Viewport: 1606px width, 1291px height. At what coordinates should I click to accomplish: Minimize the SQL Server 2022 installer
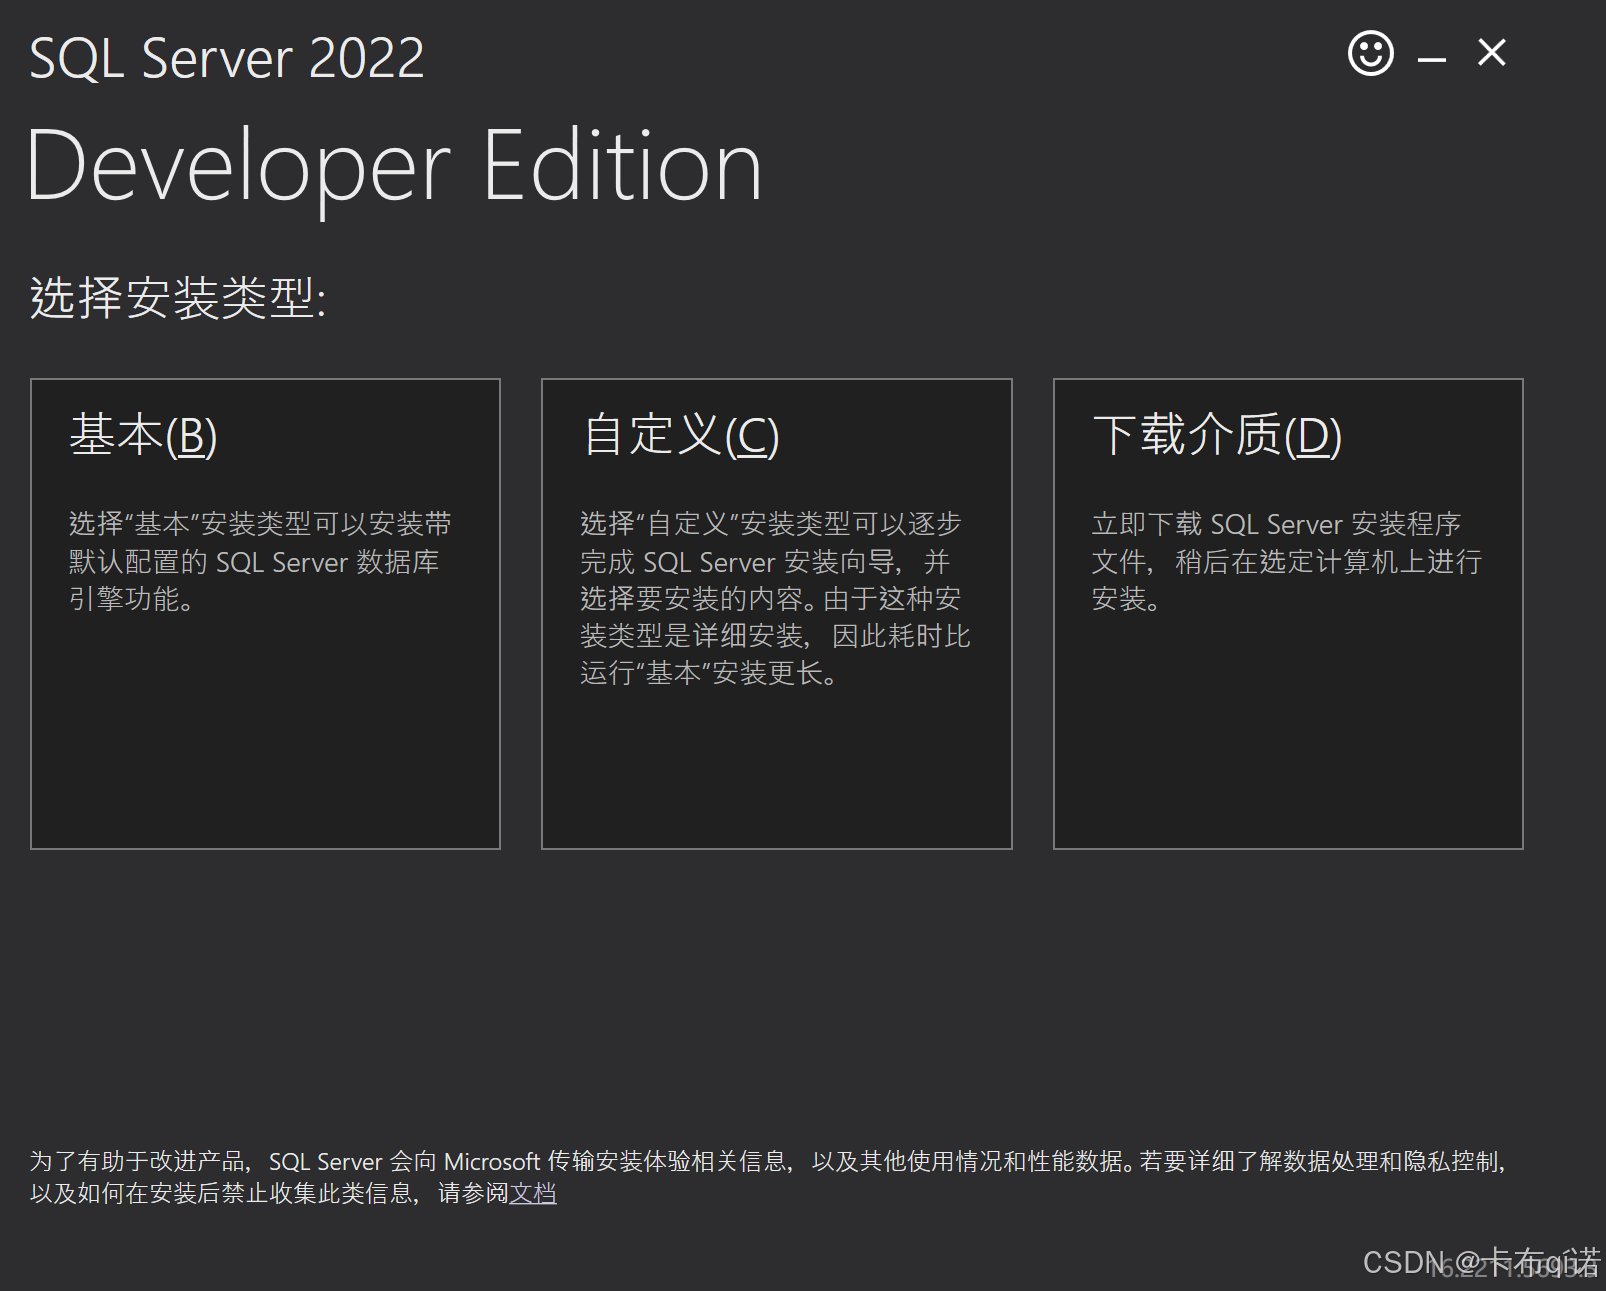pyautogui.click(x=1430, y=55)
